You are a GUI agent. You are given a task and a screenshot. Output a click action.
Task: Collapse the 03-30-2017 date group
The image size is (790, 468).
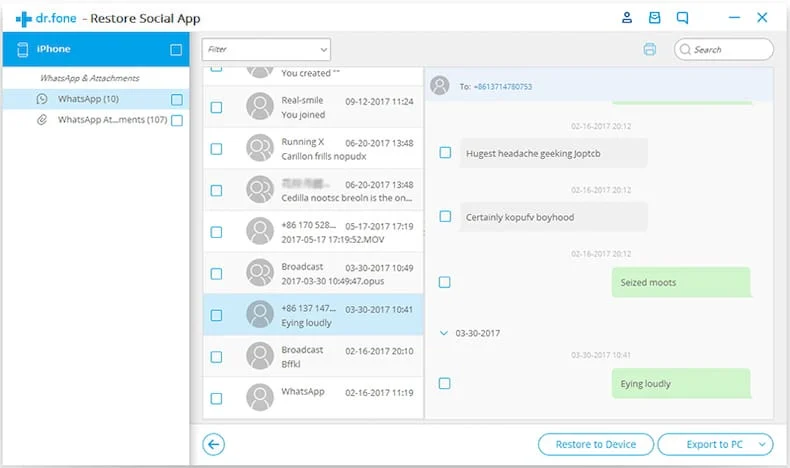[444, 333]
